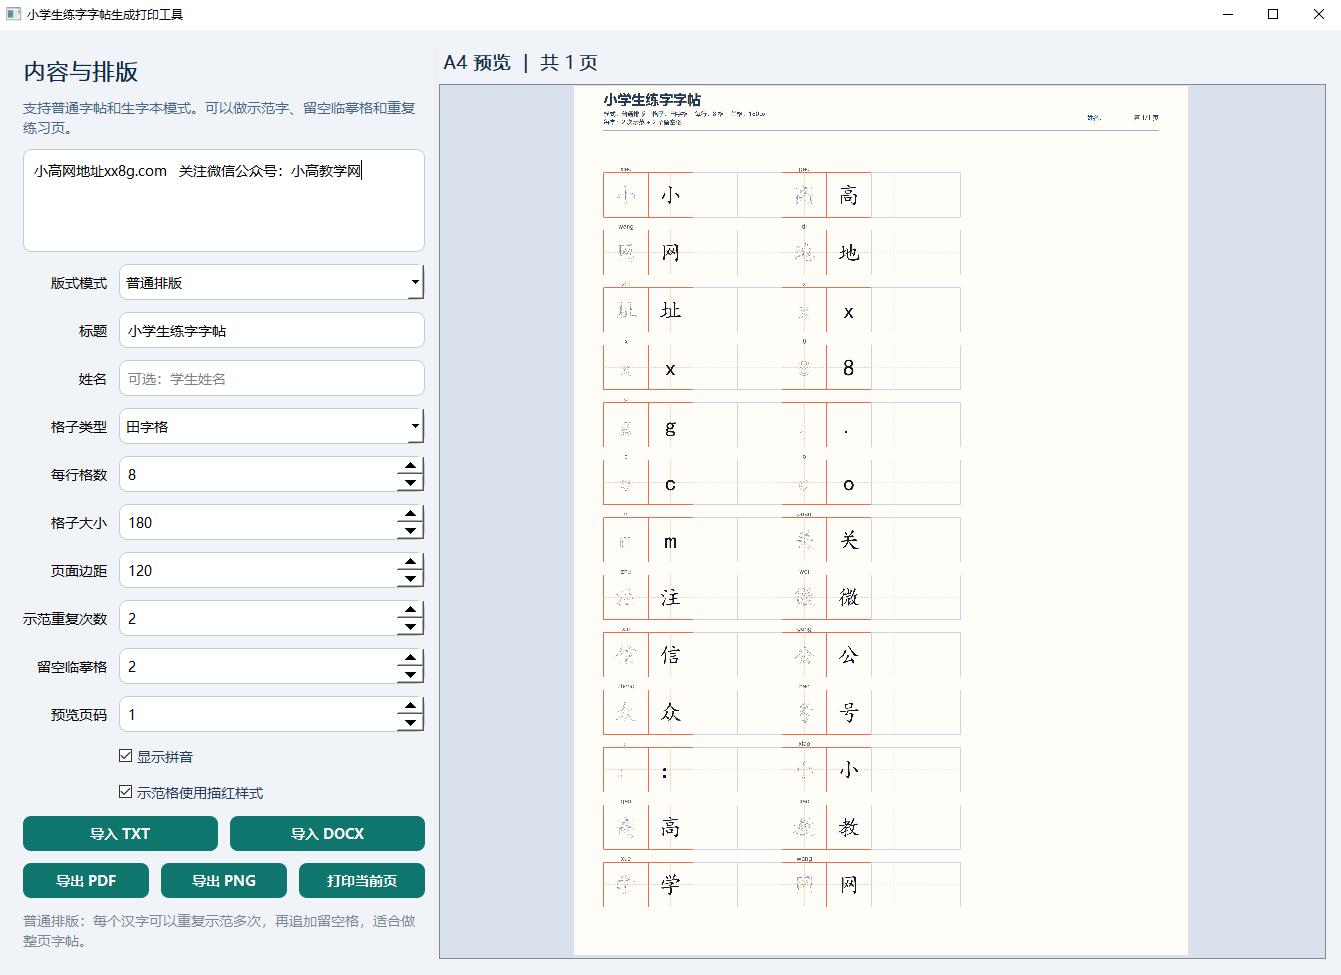Minimize the application window

tap(1229, 14)
